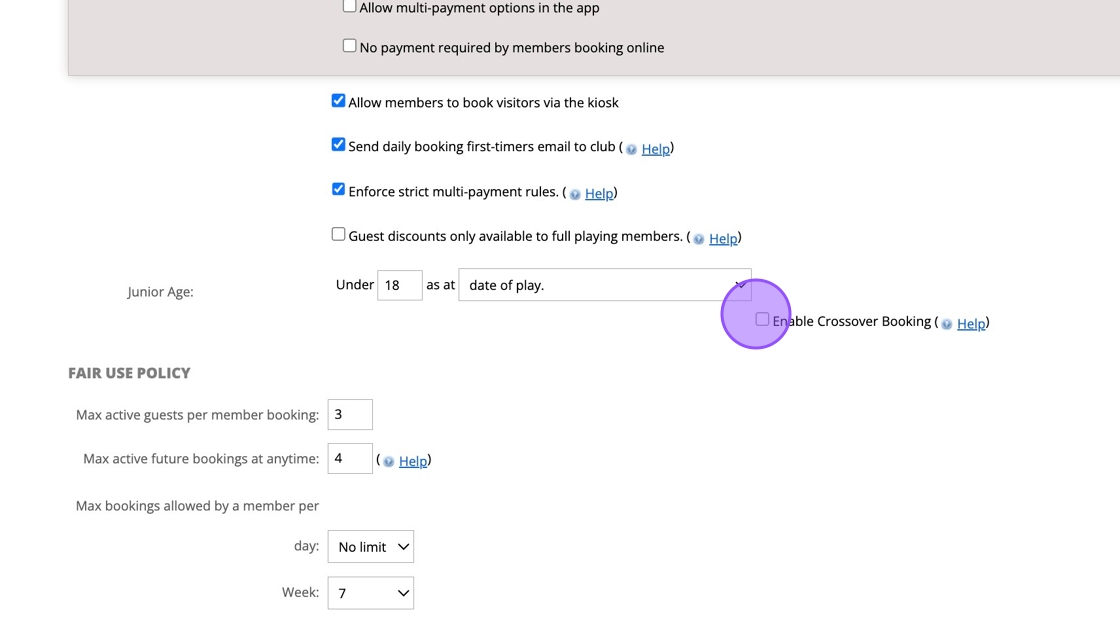Enable multi-payment options in the app
This screenshot has height=629, width=1120.
349,6
